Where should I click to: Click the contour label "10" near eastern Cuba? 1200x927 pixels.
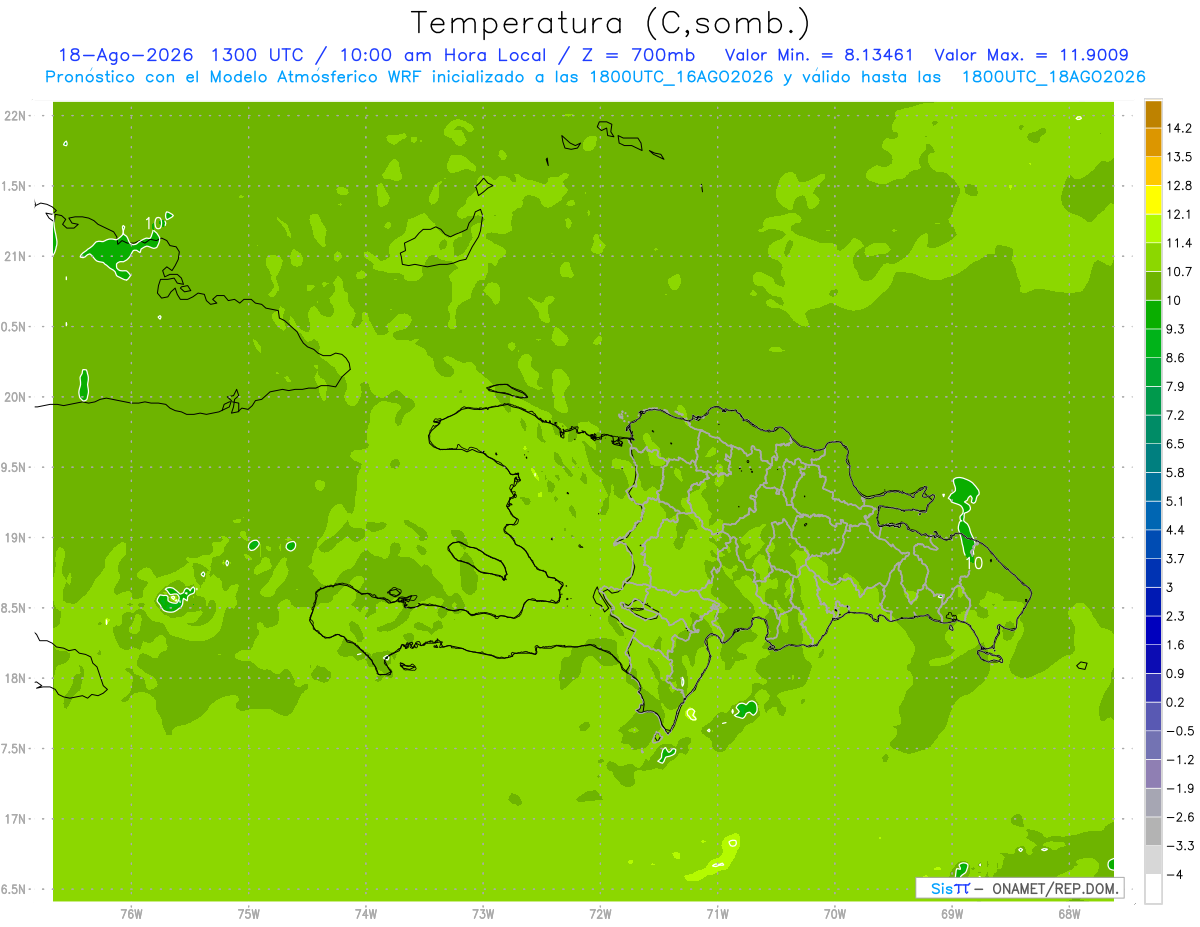tap(154, 223)
